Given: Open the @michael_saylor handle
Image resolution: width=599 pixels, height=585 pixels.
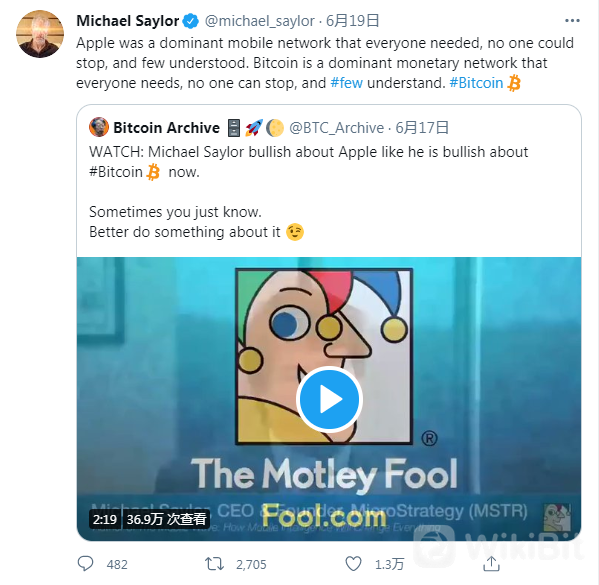Looking at the screenshot, I should [x=260, y=21].
